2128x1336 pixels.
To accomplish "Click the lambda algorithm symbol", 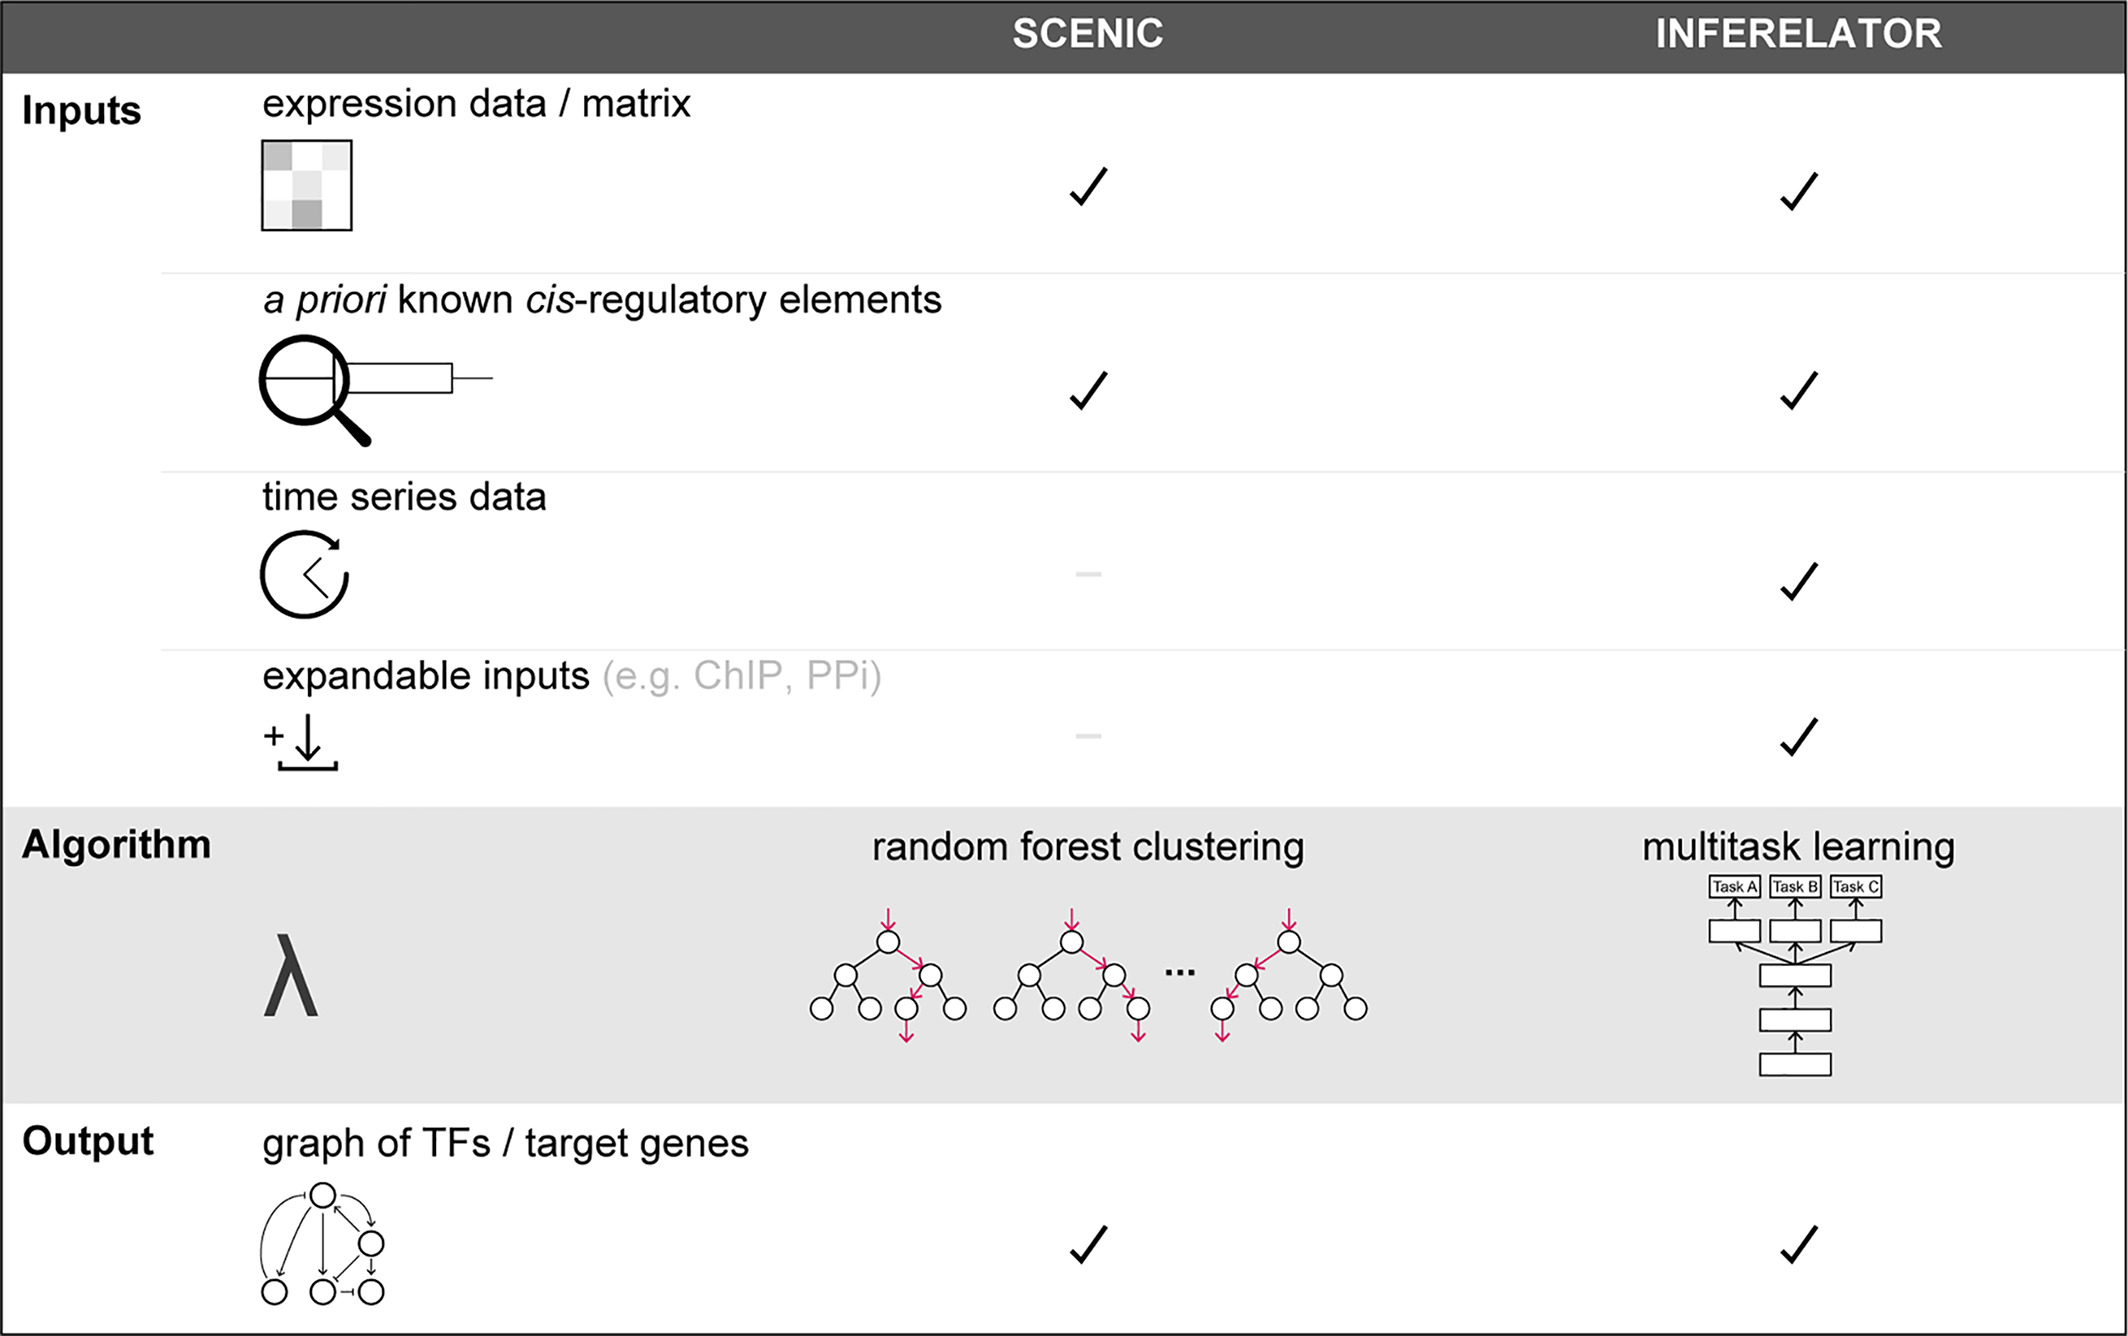I will (x=291, y=975).
